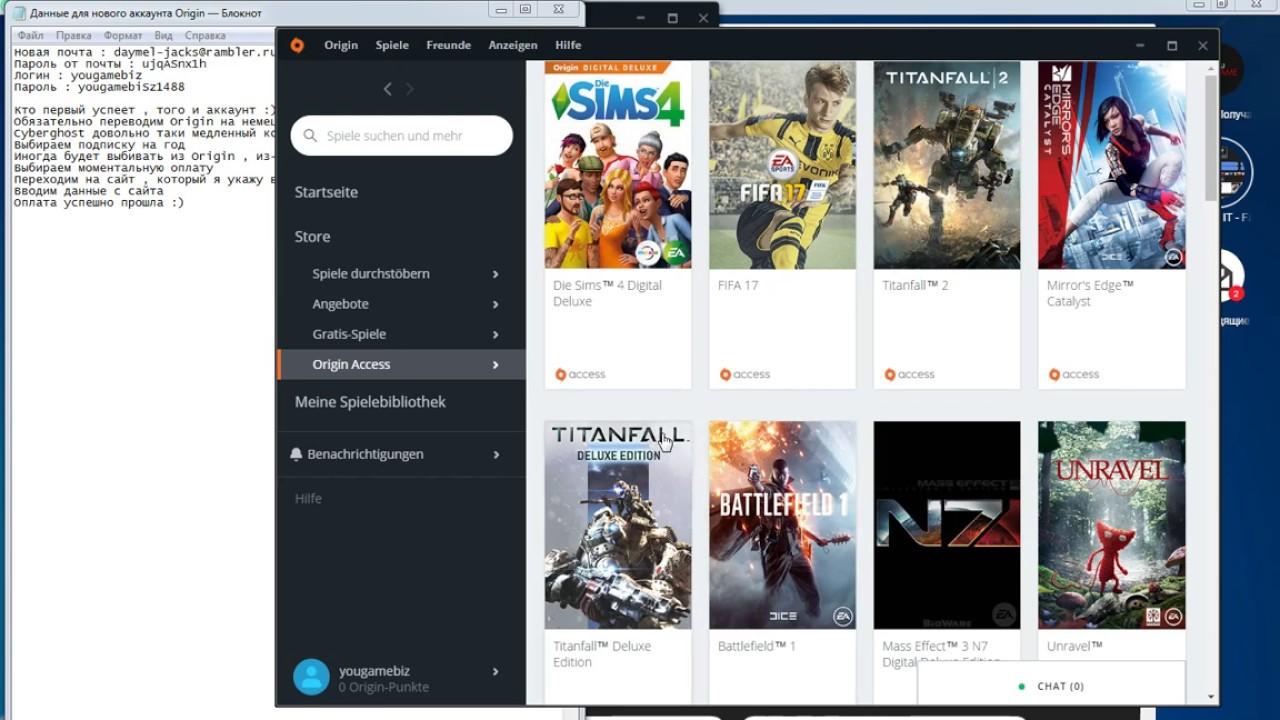Viewport: 1280px width, 720px height.
Task: Click the Hilfe link in the sidebar
Action: [x=308, y=498]
